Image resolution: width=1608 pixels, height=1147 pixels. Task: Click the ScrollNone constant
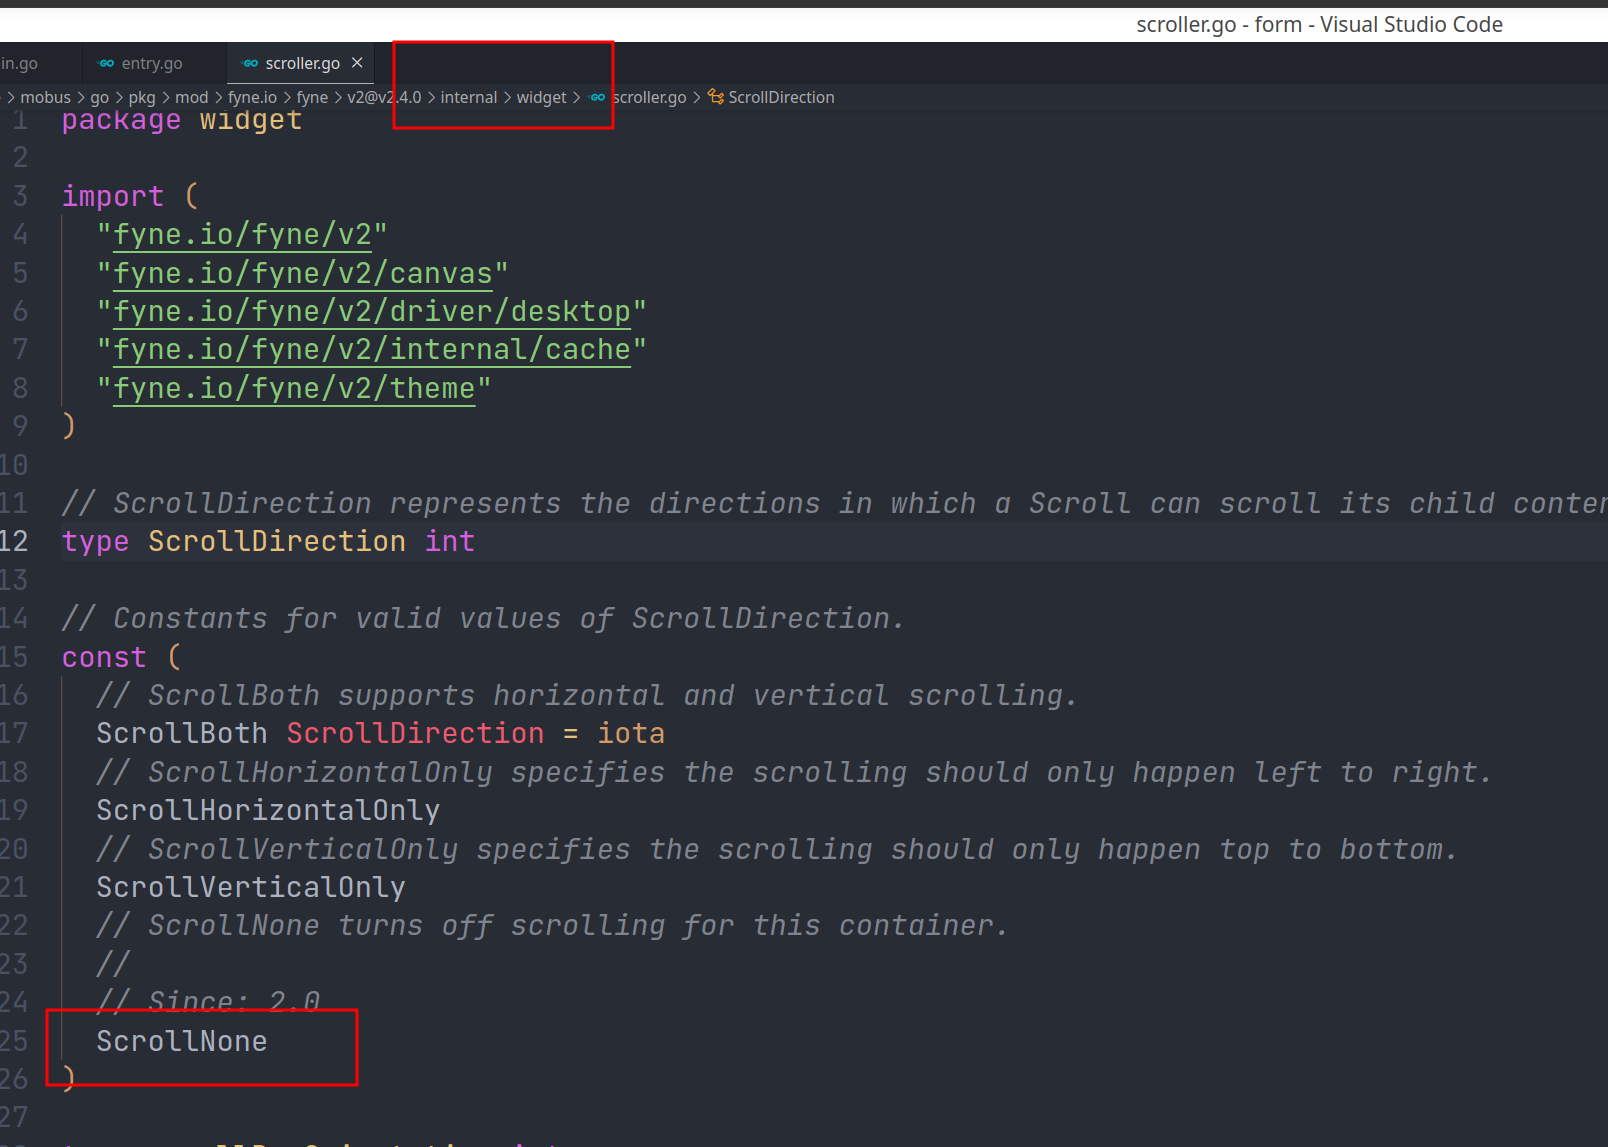(182, 1041)
